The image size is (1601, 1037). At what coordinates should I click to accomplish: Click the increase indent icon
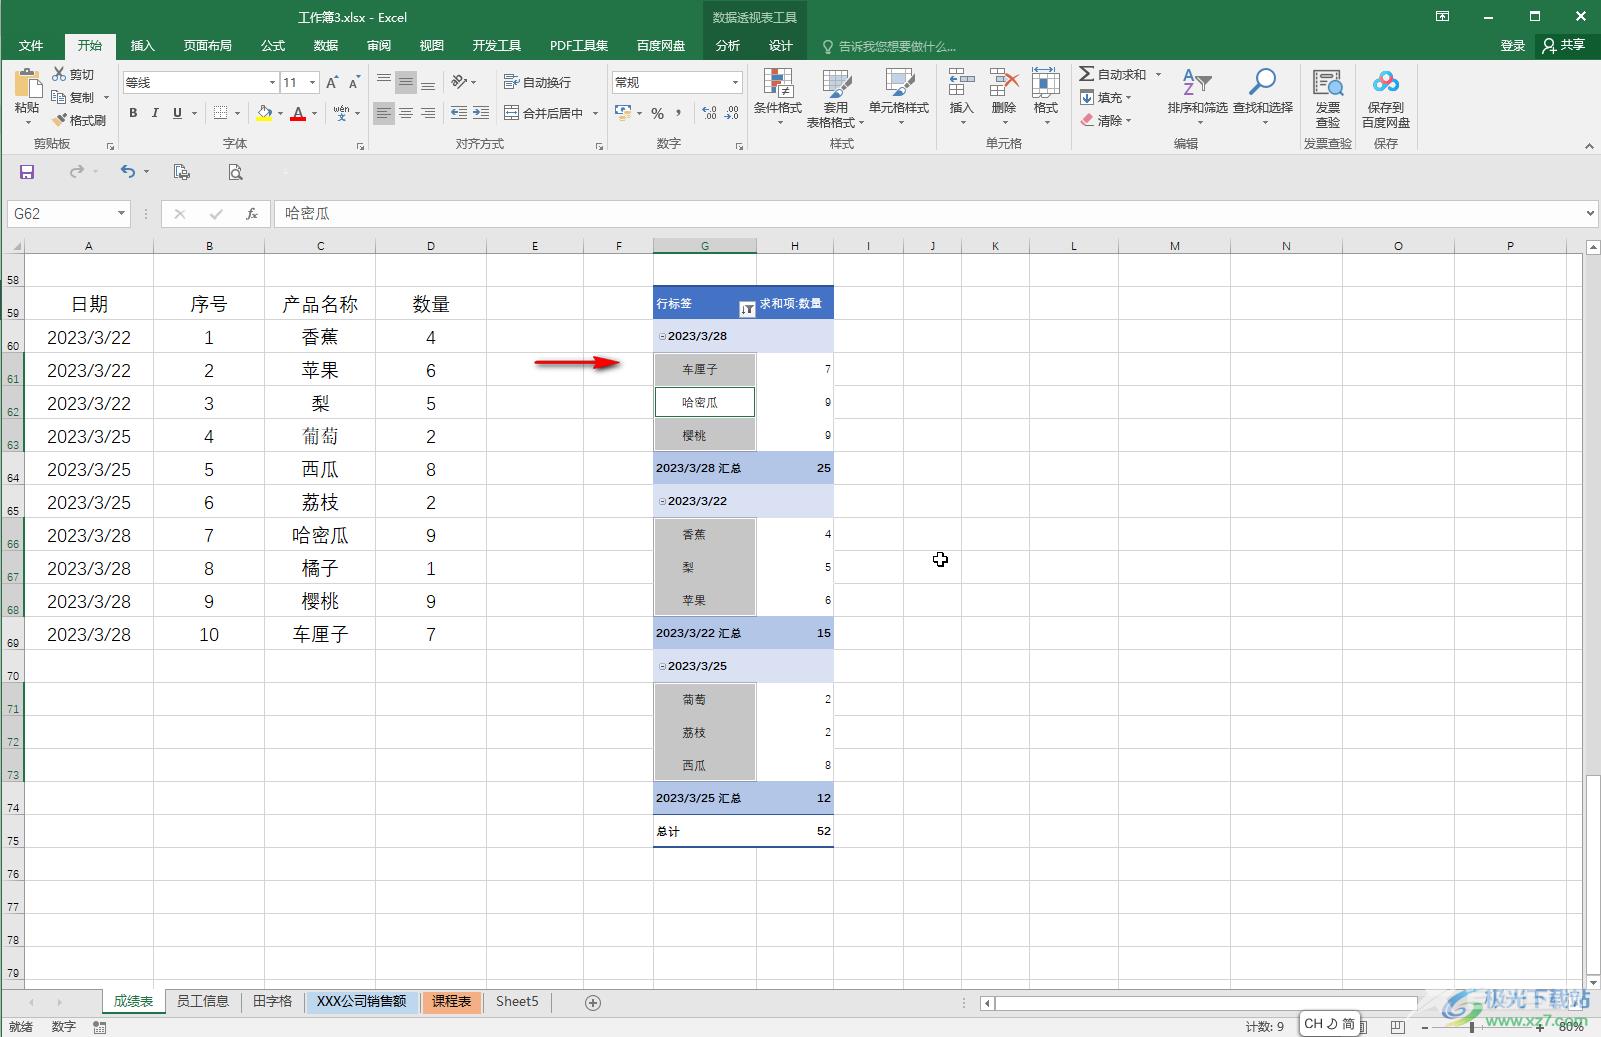click(481, 113)
